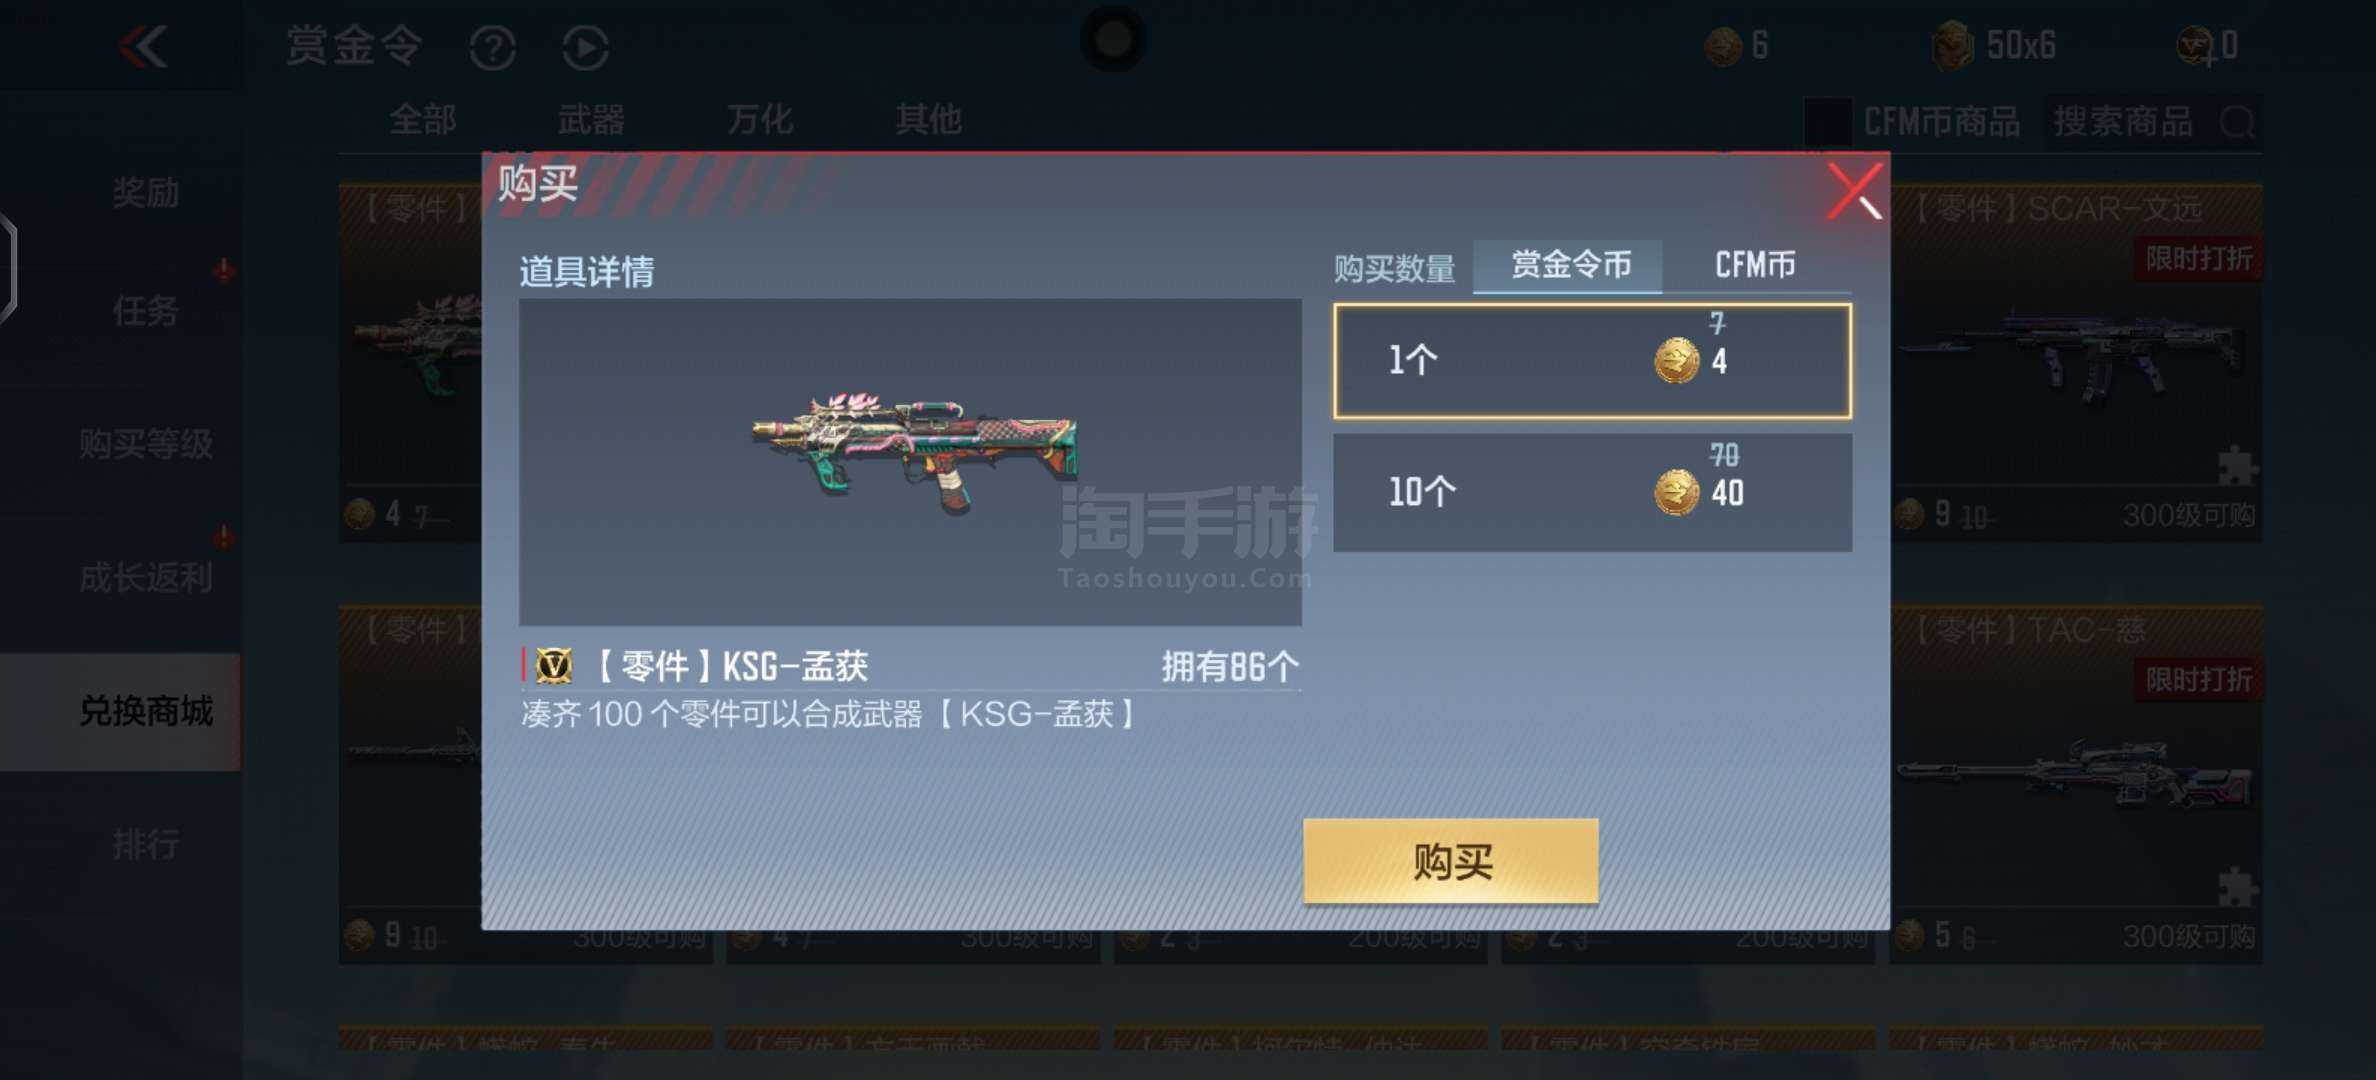Select the 武器 category tab
The width and height of the screenshot is (2376, 1080).
pos(591,120)
